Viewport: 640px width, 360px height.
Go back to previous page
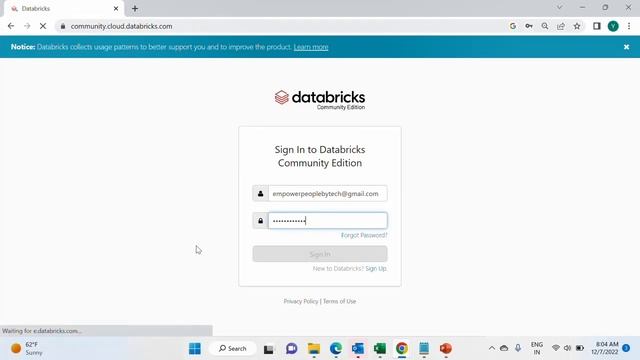(x=11, y=26)
